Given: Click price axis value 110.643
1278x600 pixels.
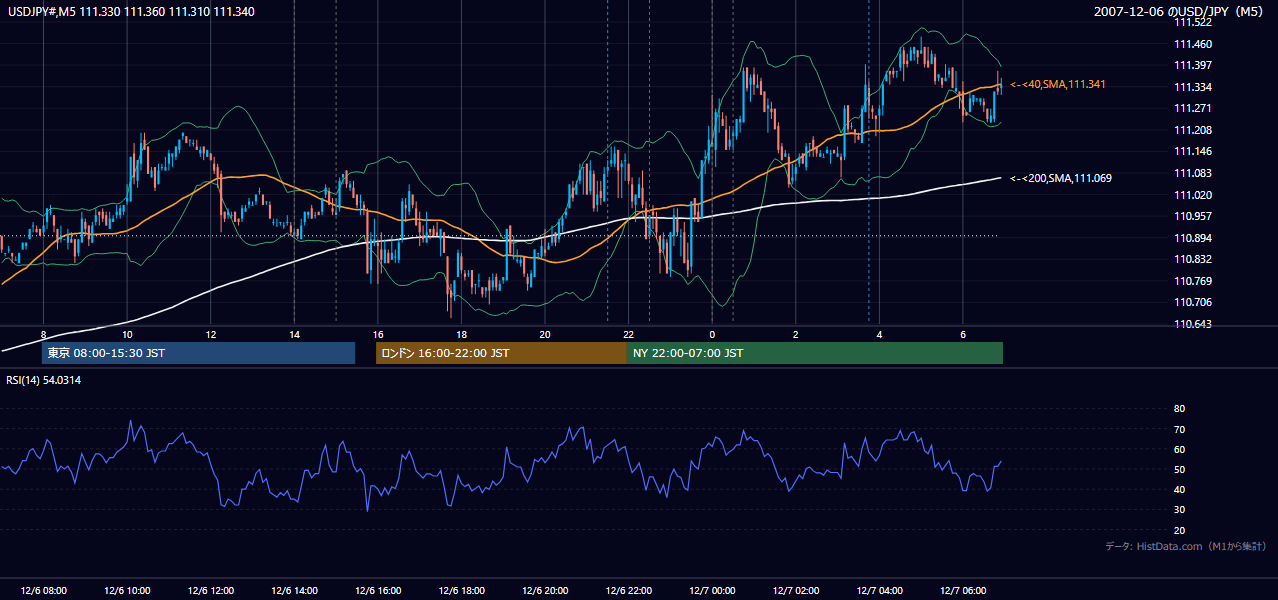Looking at the screenshot, I should (1191, 324).
